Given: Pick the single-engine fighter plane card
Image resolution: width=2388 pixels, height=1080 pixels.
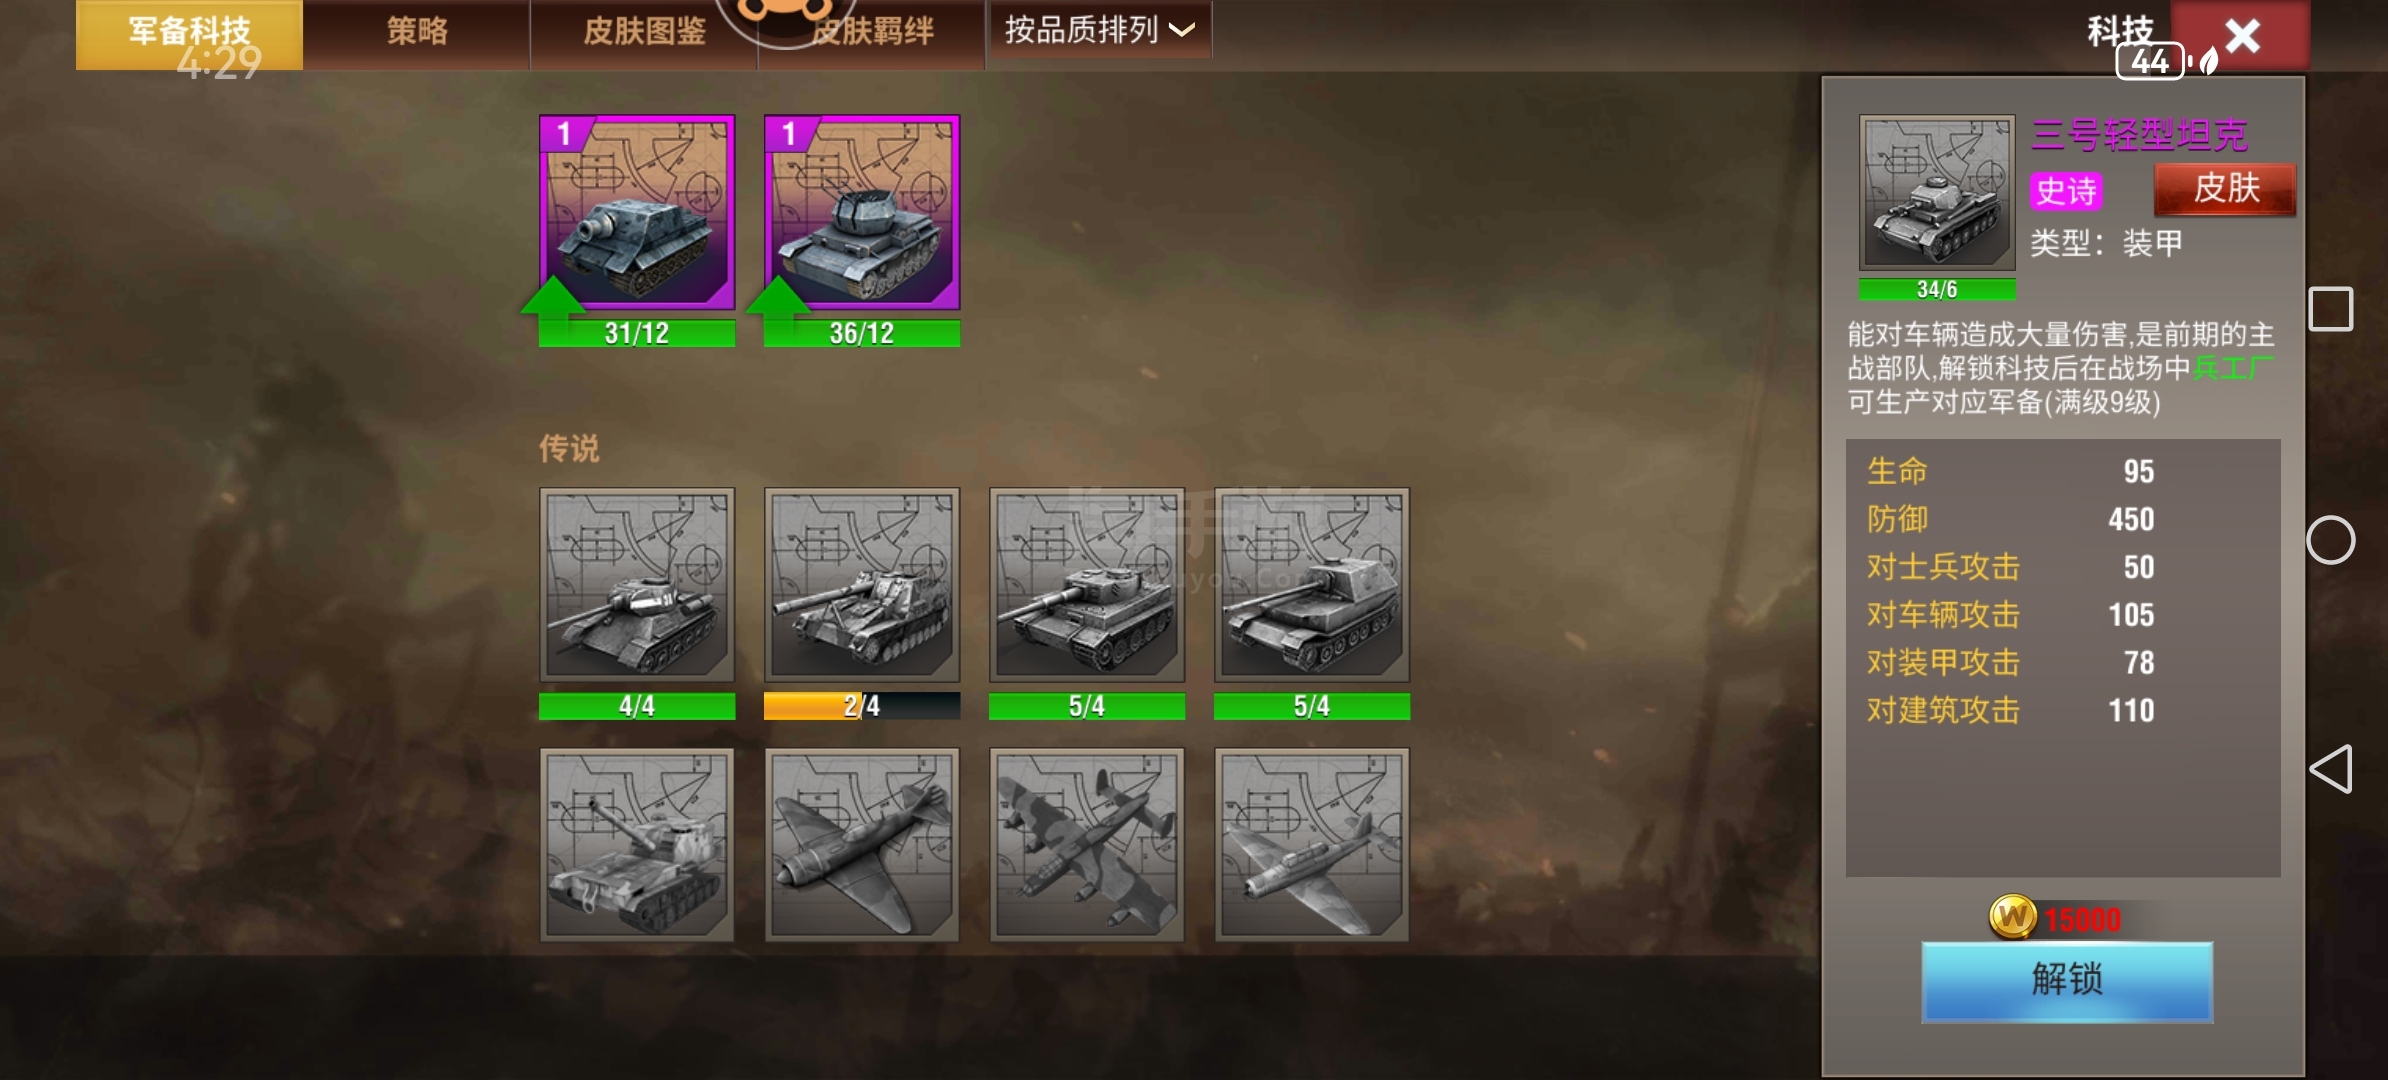Looking at the screenshot, I should (x=862, y=845).
